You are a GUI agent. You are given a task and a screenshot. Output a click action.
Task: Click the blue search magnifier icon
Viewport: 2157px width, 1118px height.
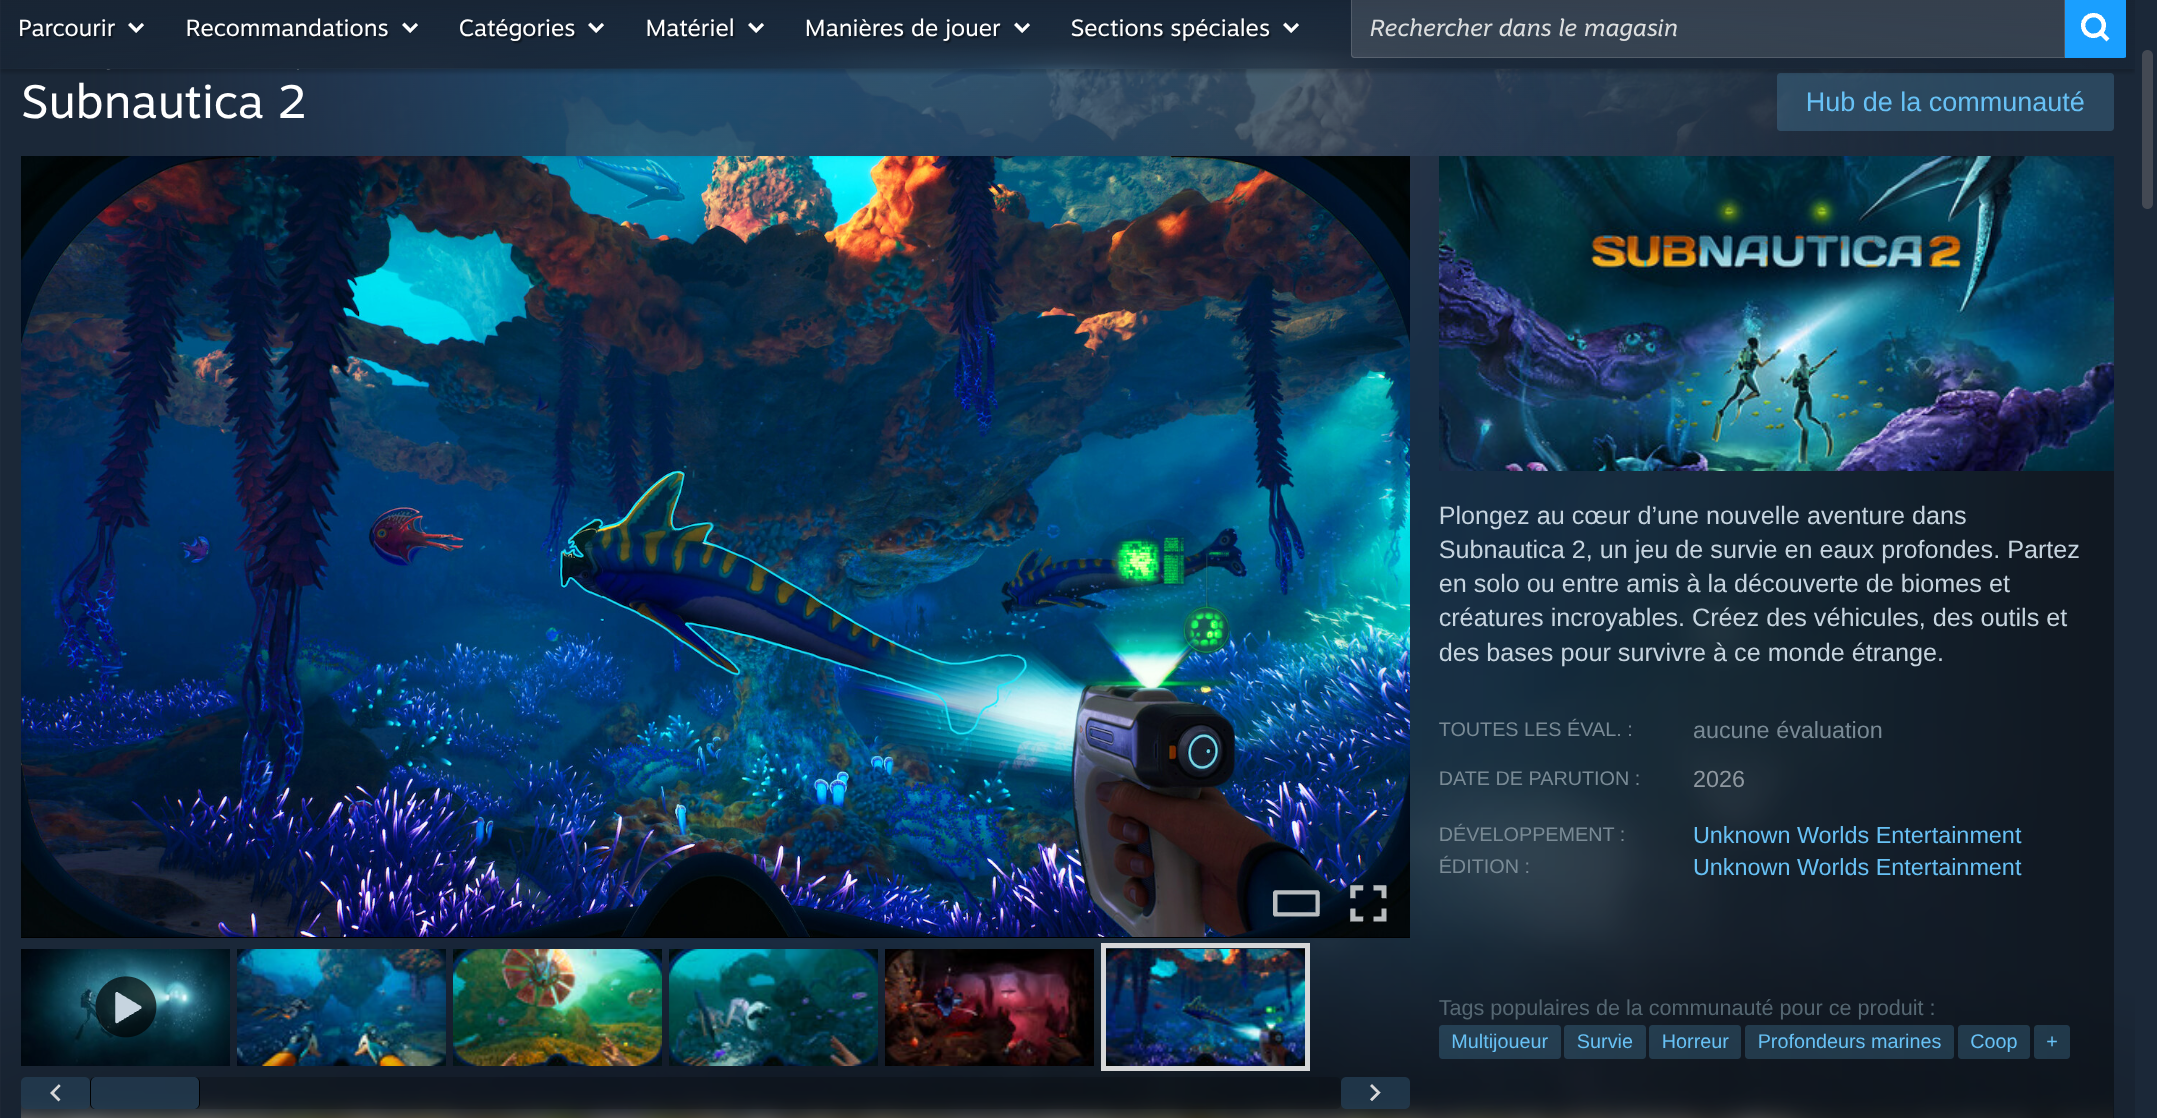click(x=2094, y=28)
